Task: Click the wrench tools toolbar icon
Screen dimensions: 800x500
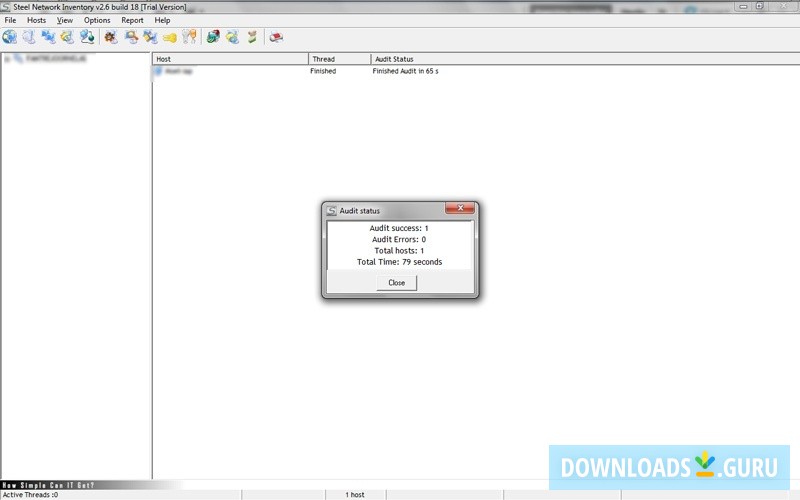Action: (x=189, y=37)
